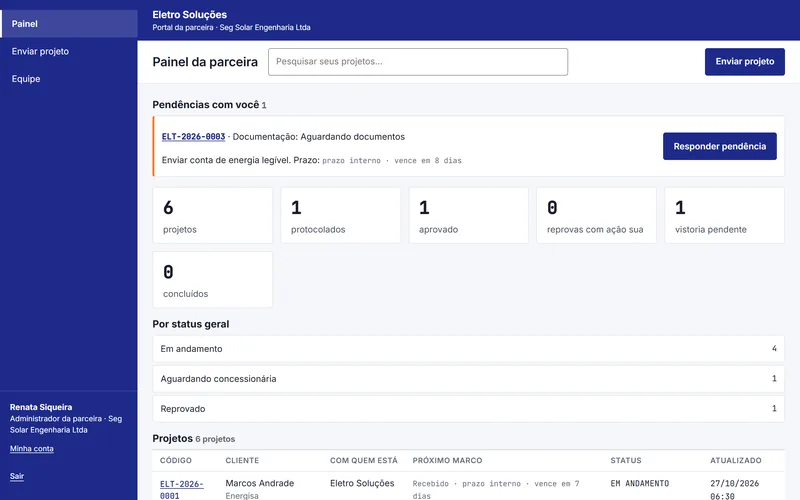
Task: Click the Reprovado status row
Action: point(468,409)
